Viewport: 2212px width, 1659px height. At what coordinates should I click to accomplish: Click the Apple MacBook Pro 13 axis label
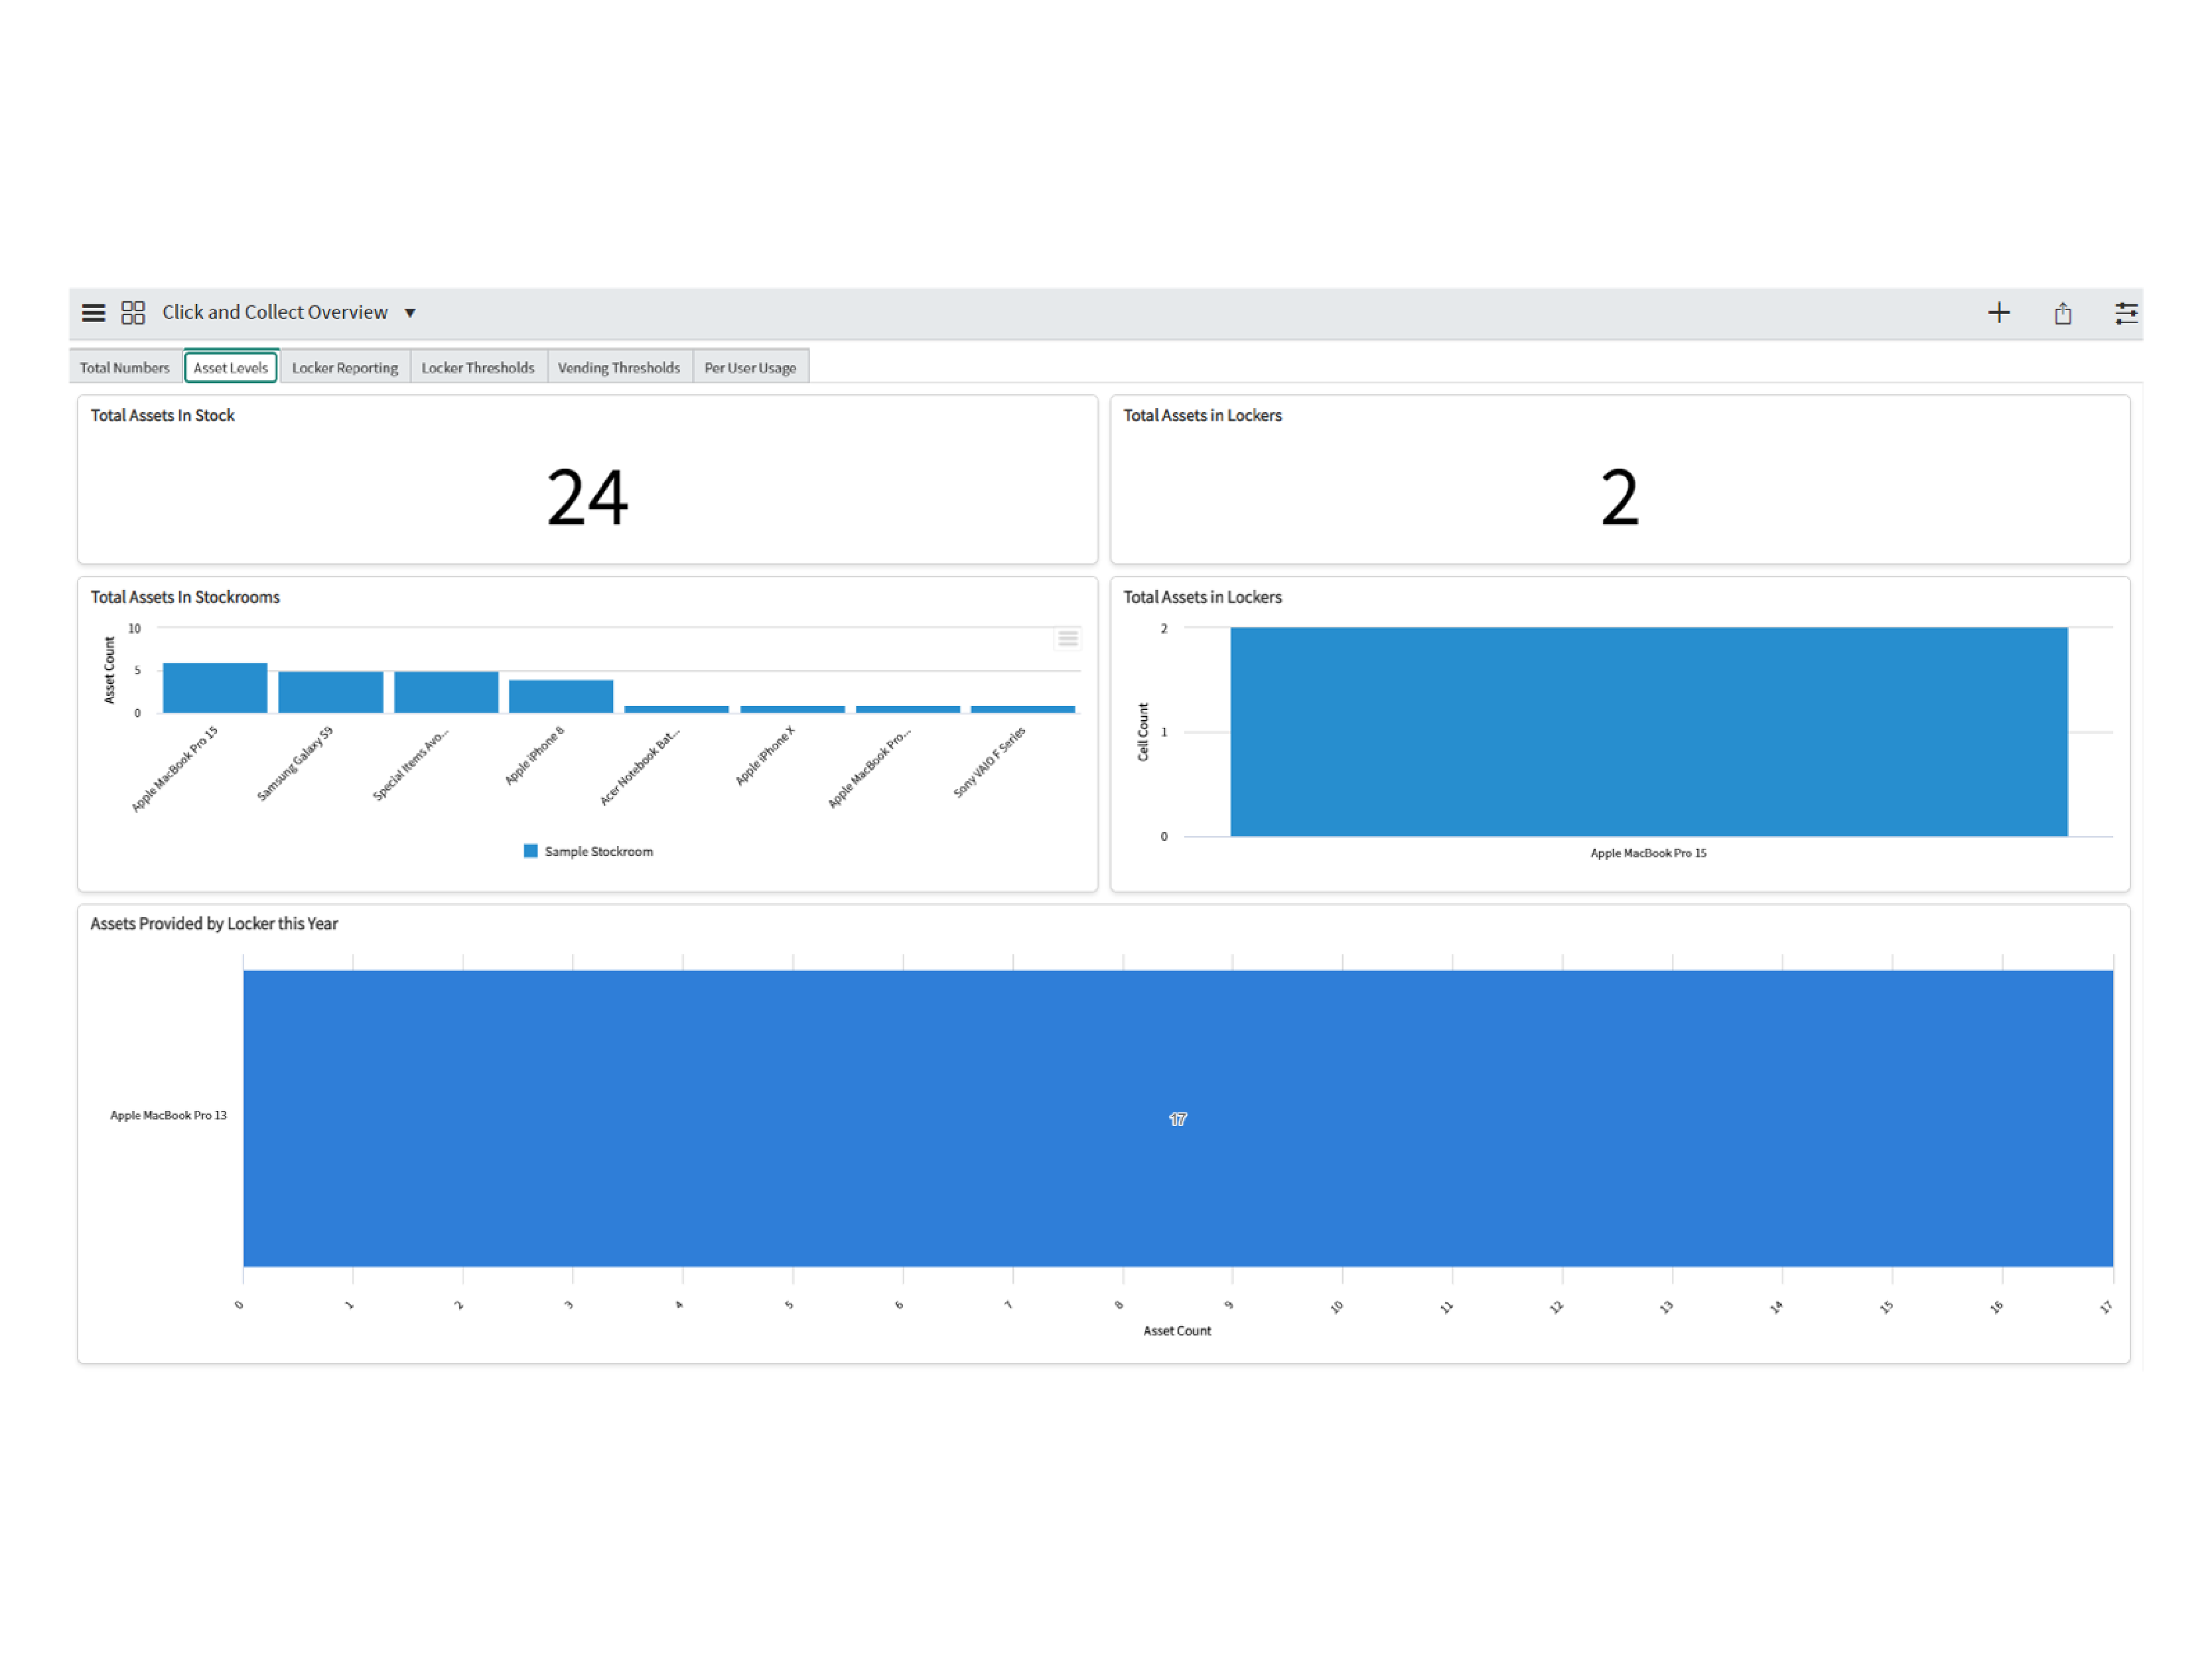168,1115
